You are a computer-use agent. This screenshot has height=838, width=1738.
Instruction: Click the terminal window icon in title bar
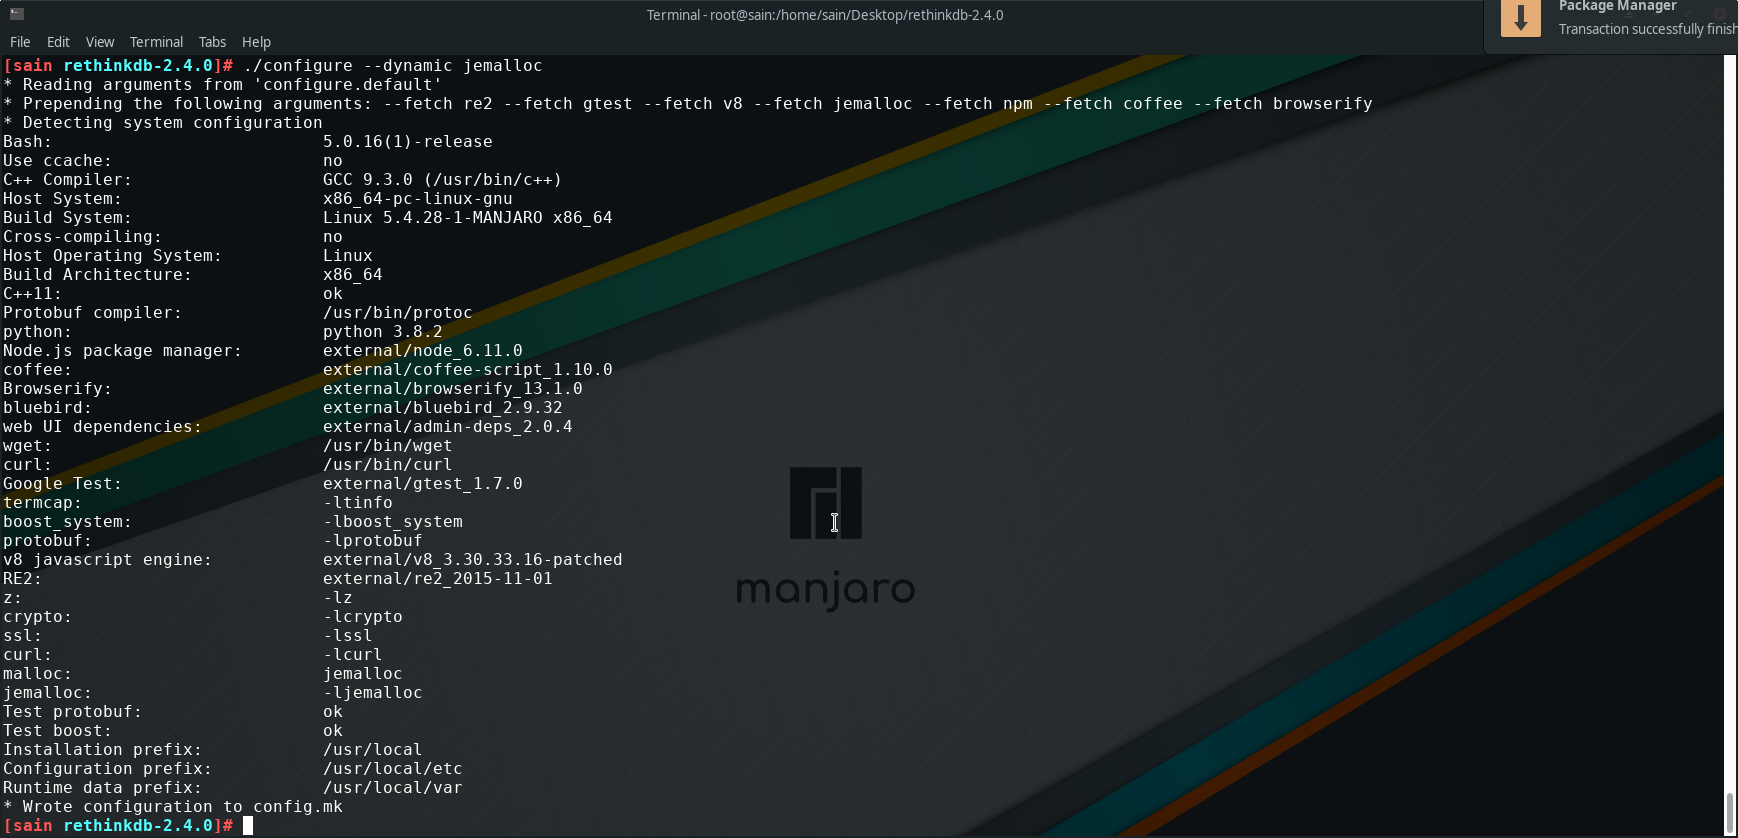click(17, 14)
